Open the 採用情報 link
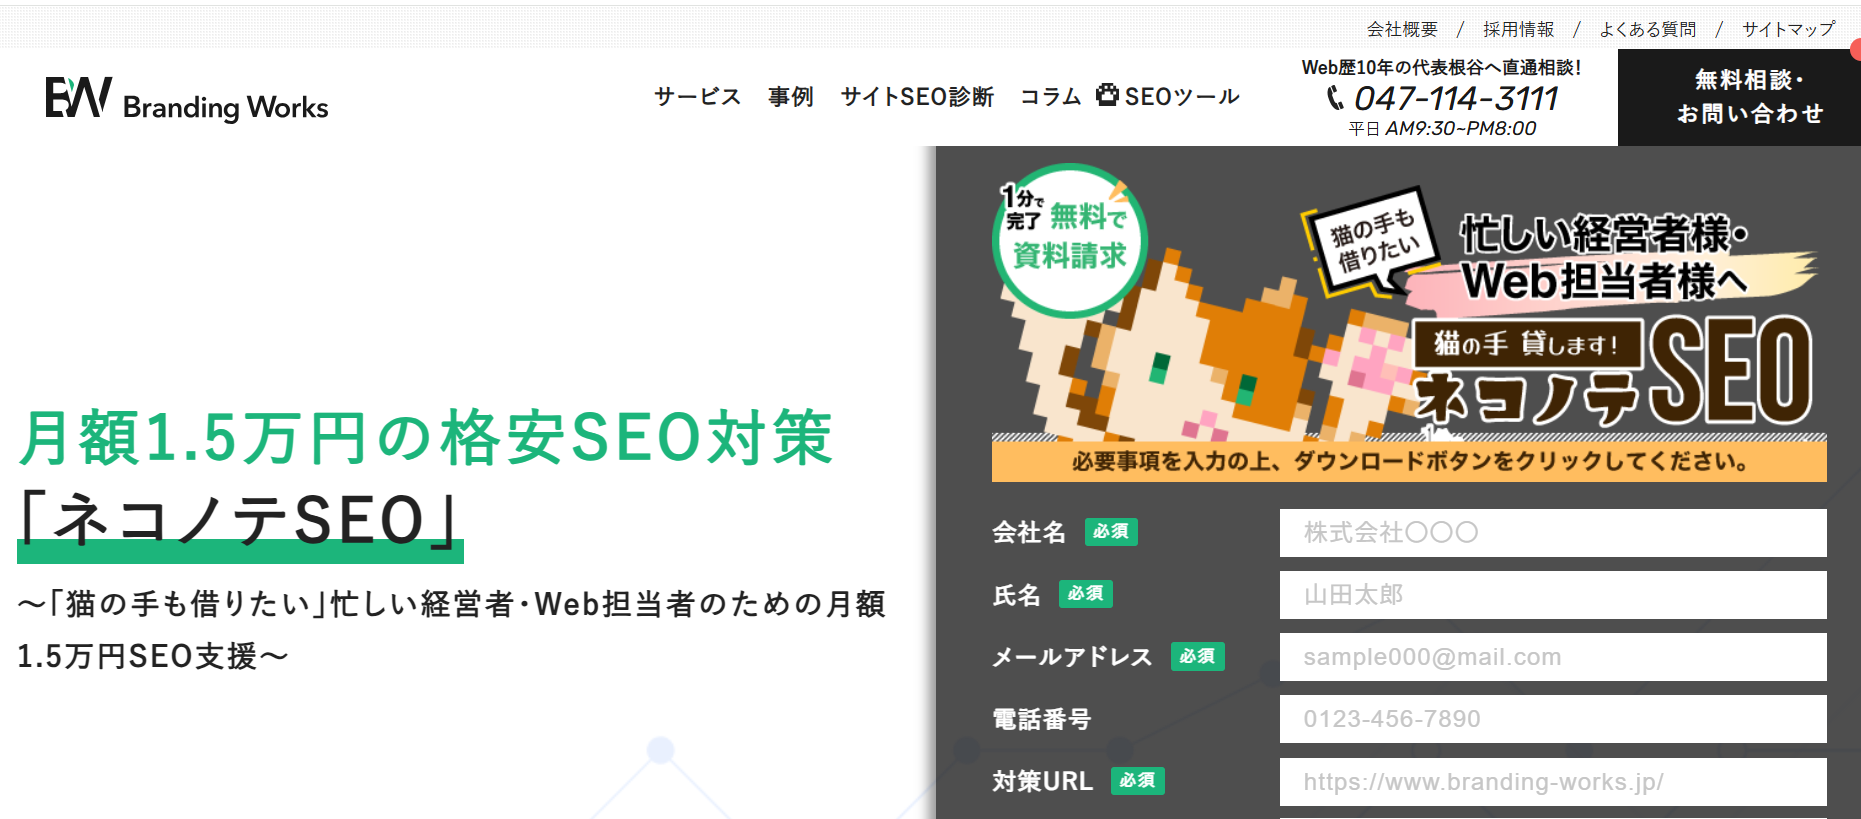This screenshot has width=1861, height=819. [1518, 29]
